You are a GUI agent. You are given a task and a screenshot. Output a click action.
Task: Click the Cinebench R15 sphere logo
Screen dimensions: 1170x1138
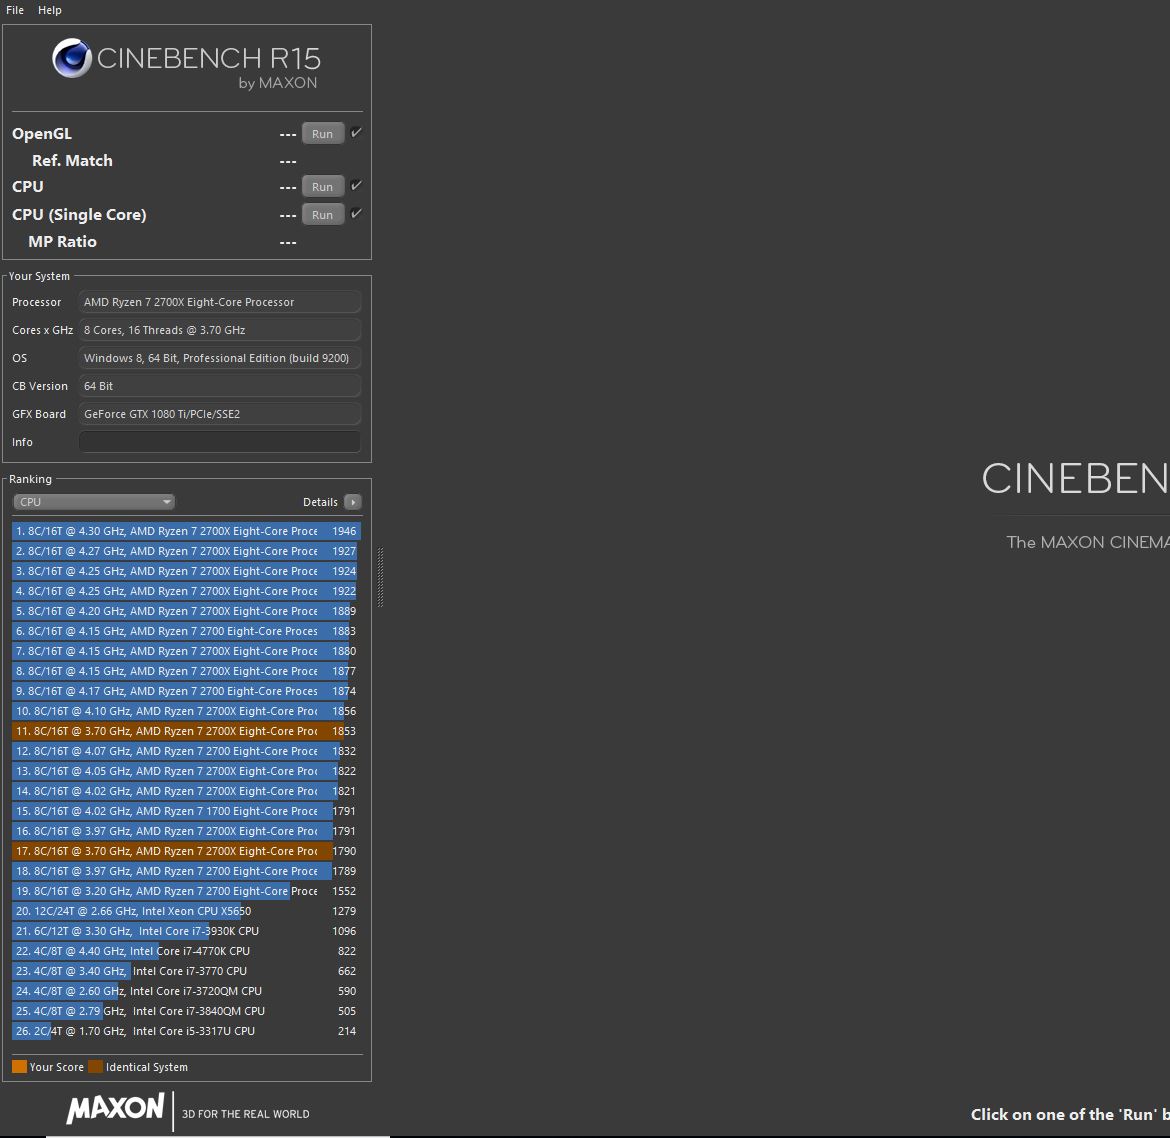pos(72,58)
